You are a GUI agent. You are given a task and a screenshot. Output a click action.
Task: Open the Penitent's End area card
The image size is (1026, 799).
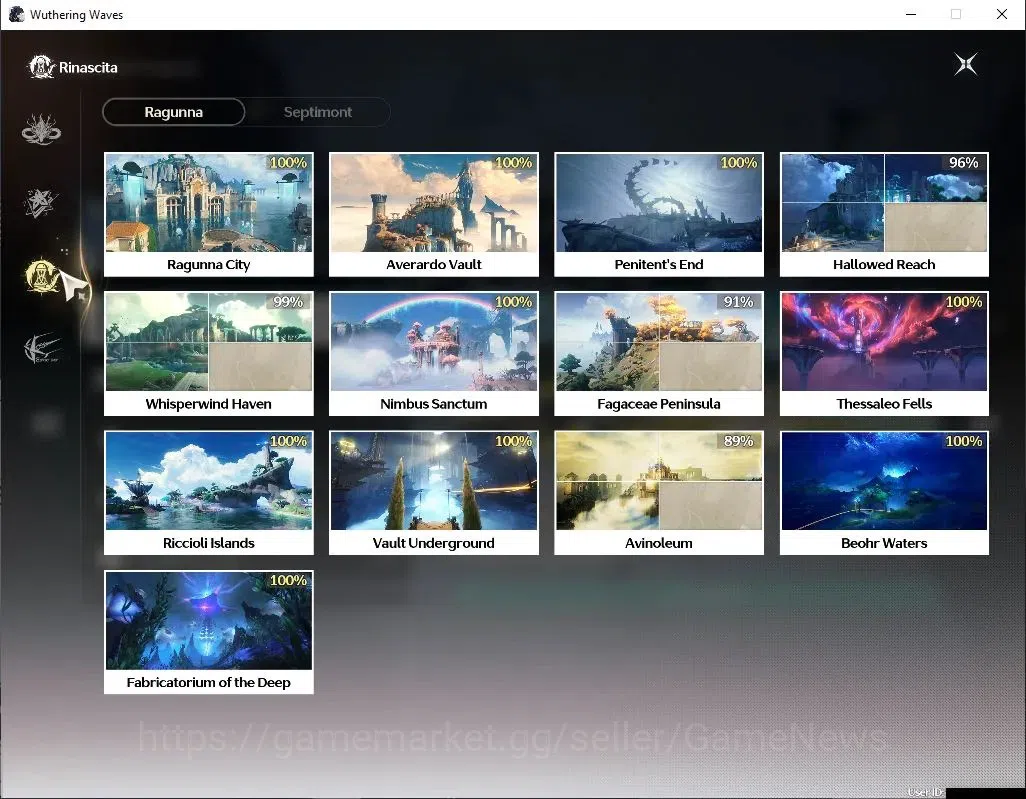(x=659, y=215)
